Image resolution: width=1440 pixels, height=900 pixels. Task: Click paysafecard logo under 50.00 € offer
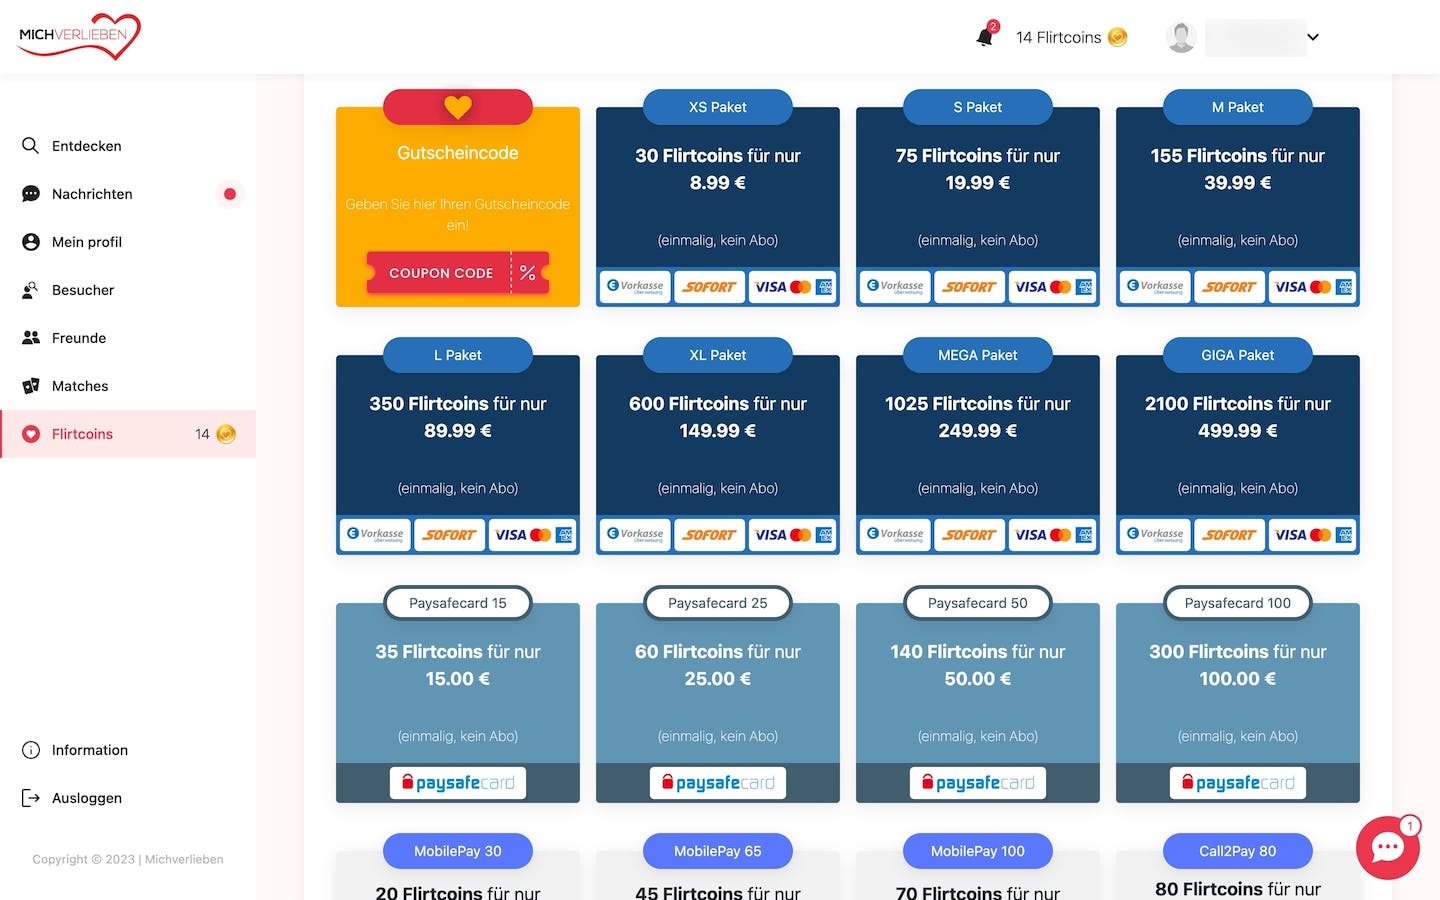click(x=978, y=783)
